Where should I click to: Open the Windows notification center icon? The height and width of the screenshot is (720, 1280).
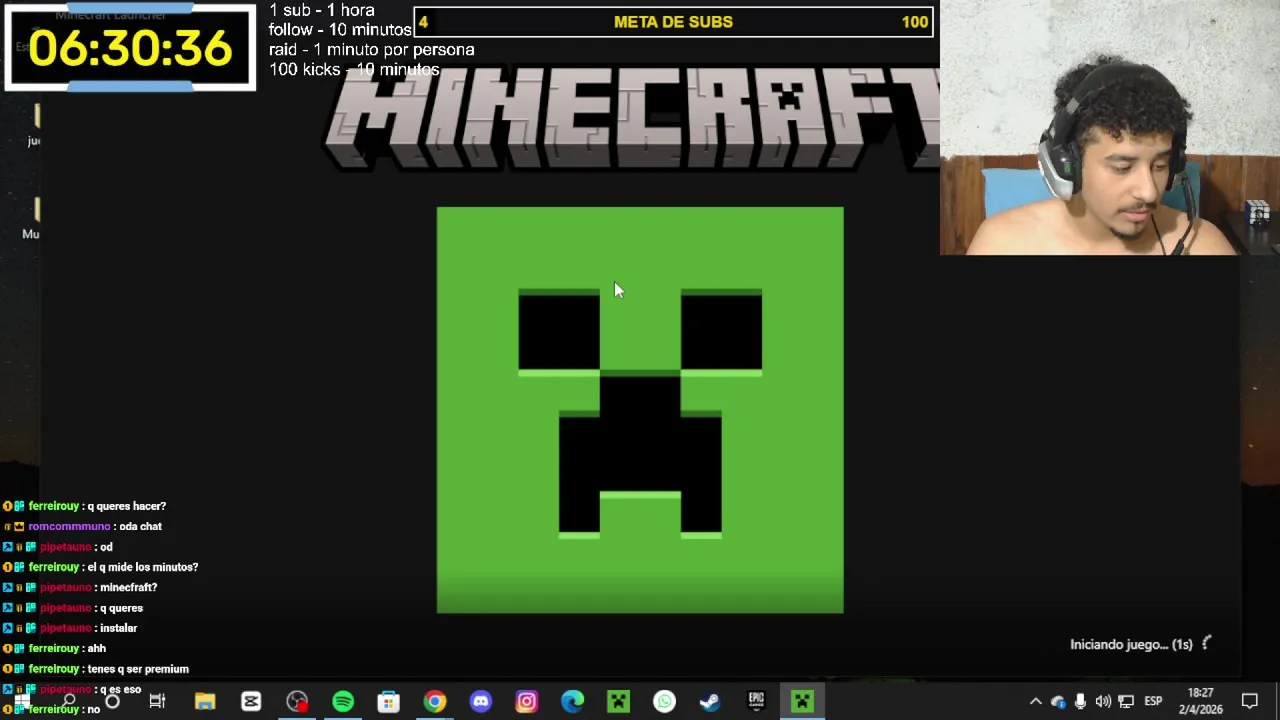coord(1249,701)
